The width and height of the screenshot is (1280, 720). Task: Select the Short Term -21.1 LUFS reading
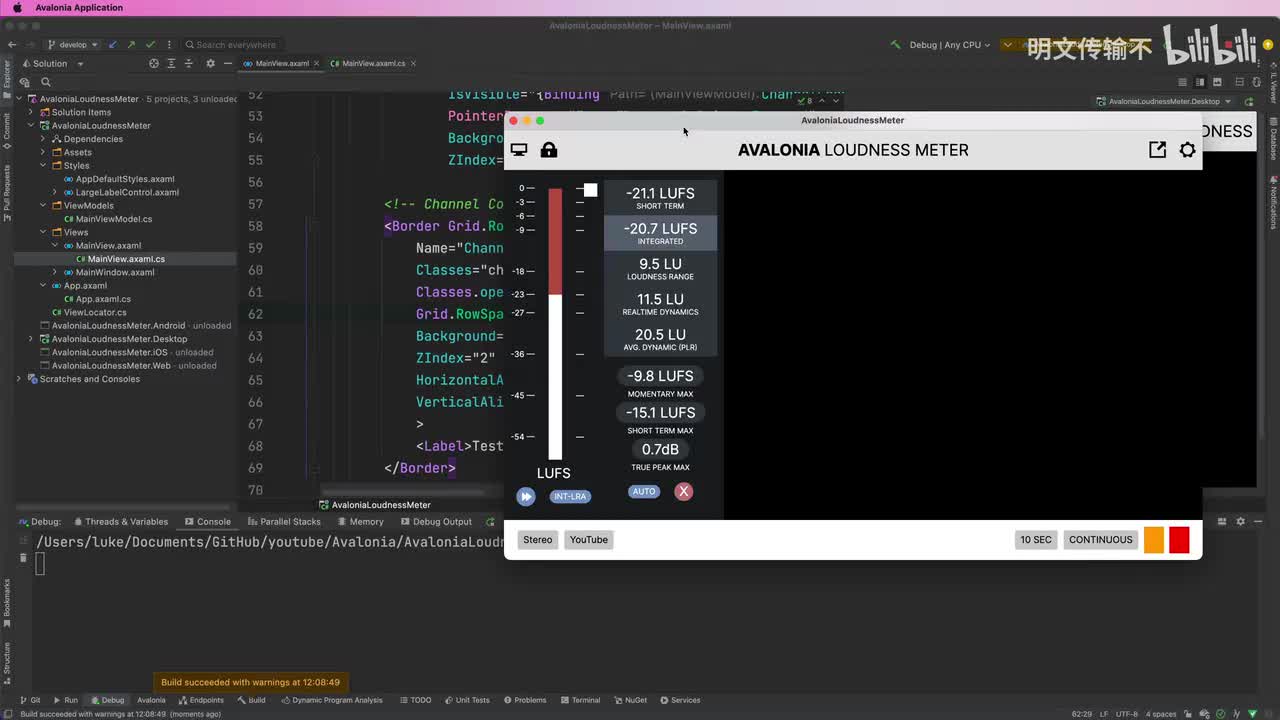660,198
